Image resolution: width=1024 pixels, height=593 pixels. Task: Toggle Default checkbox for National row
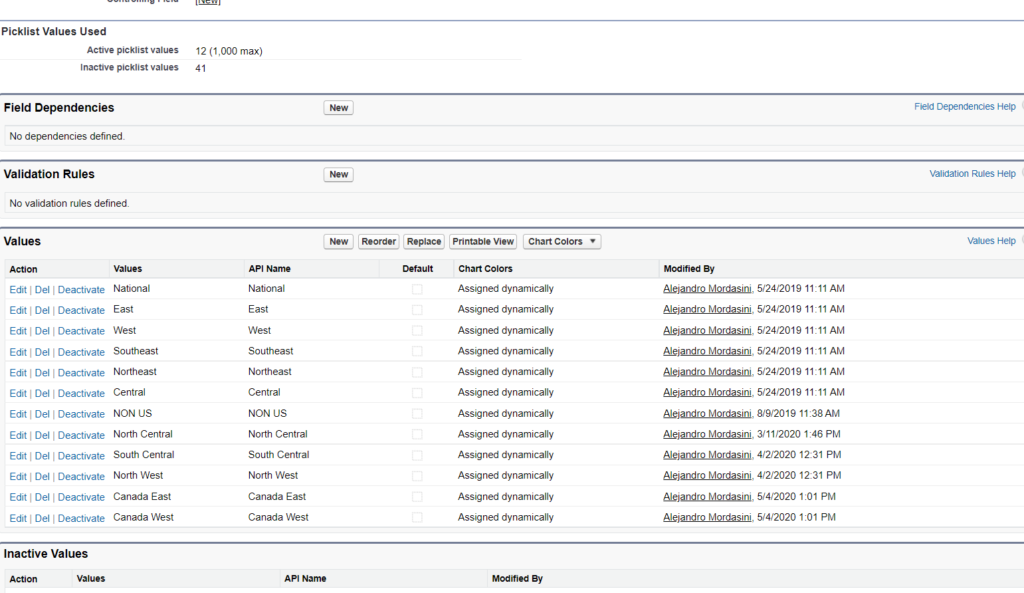pos(417,289)
